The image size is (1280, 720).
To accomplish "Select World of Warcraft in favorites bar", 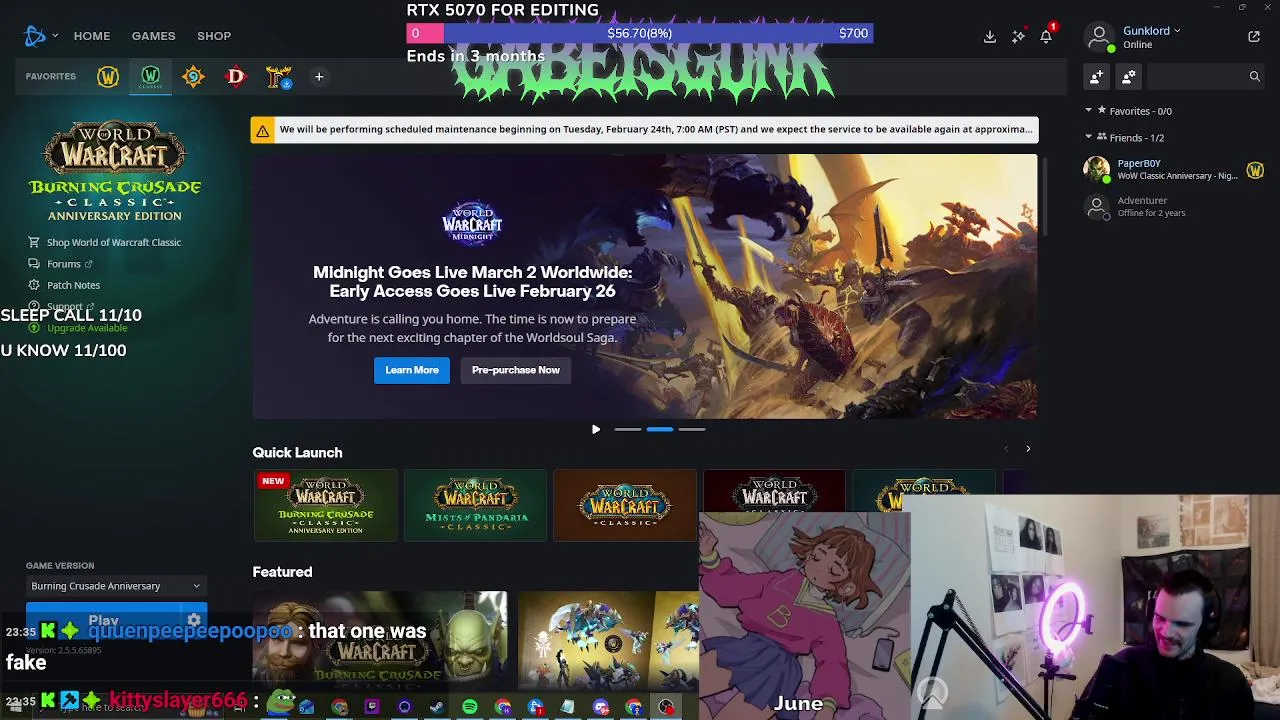I will click(x=108, y=77).
